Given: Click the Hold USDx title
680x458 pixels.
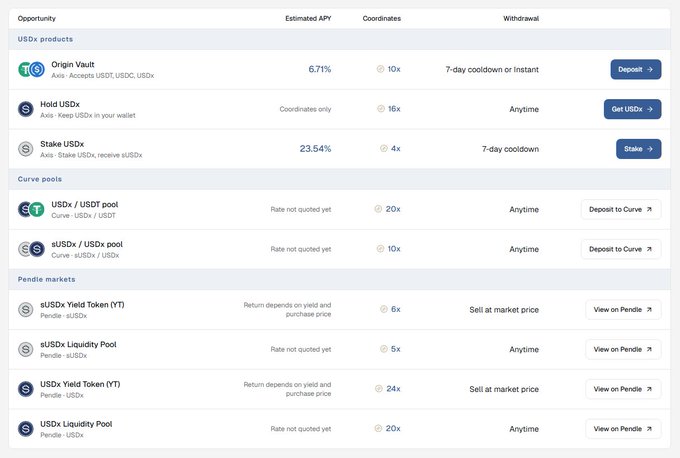Looking at the screenshot, I should [60, 105].
